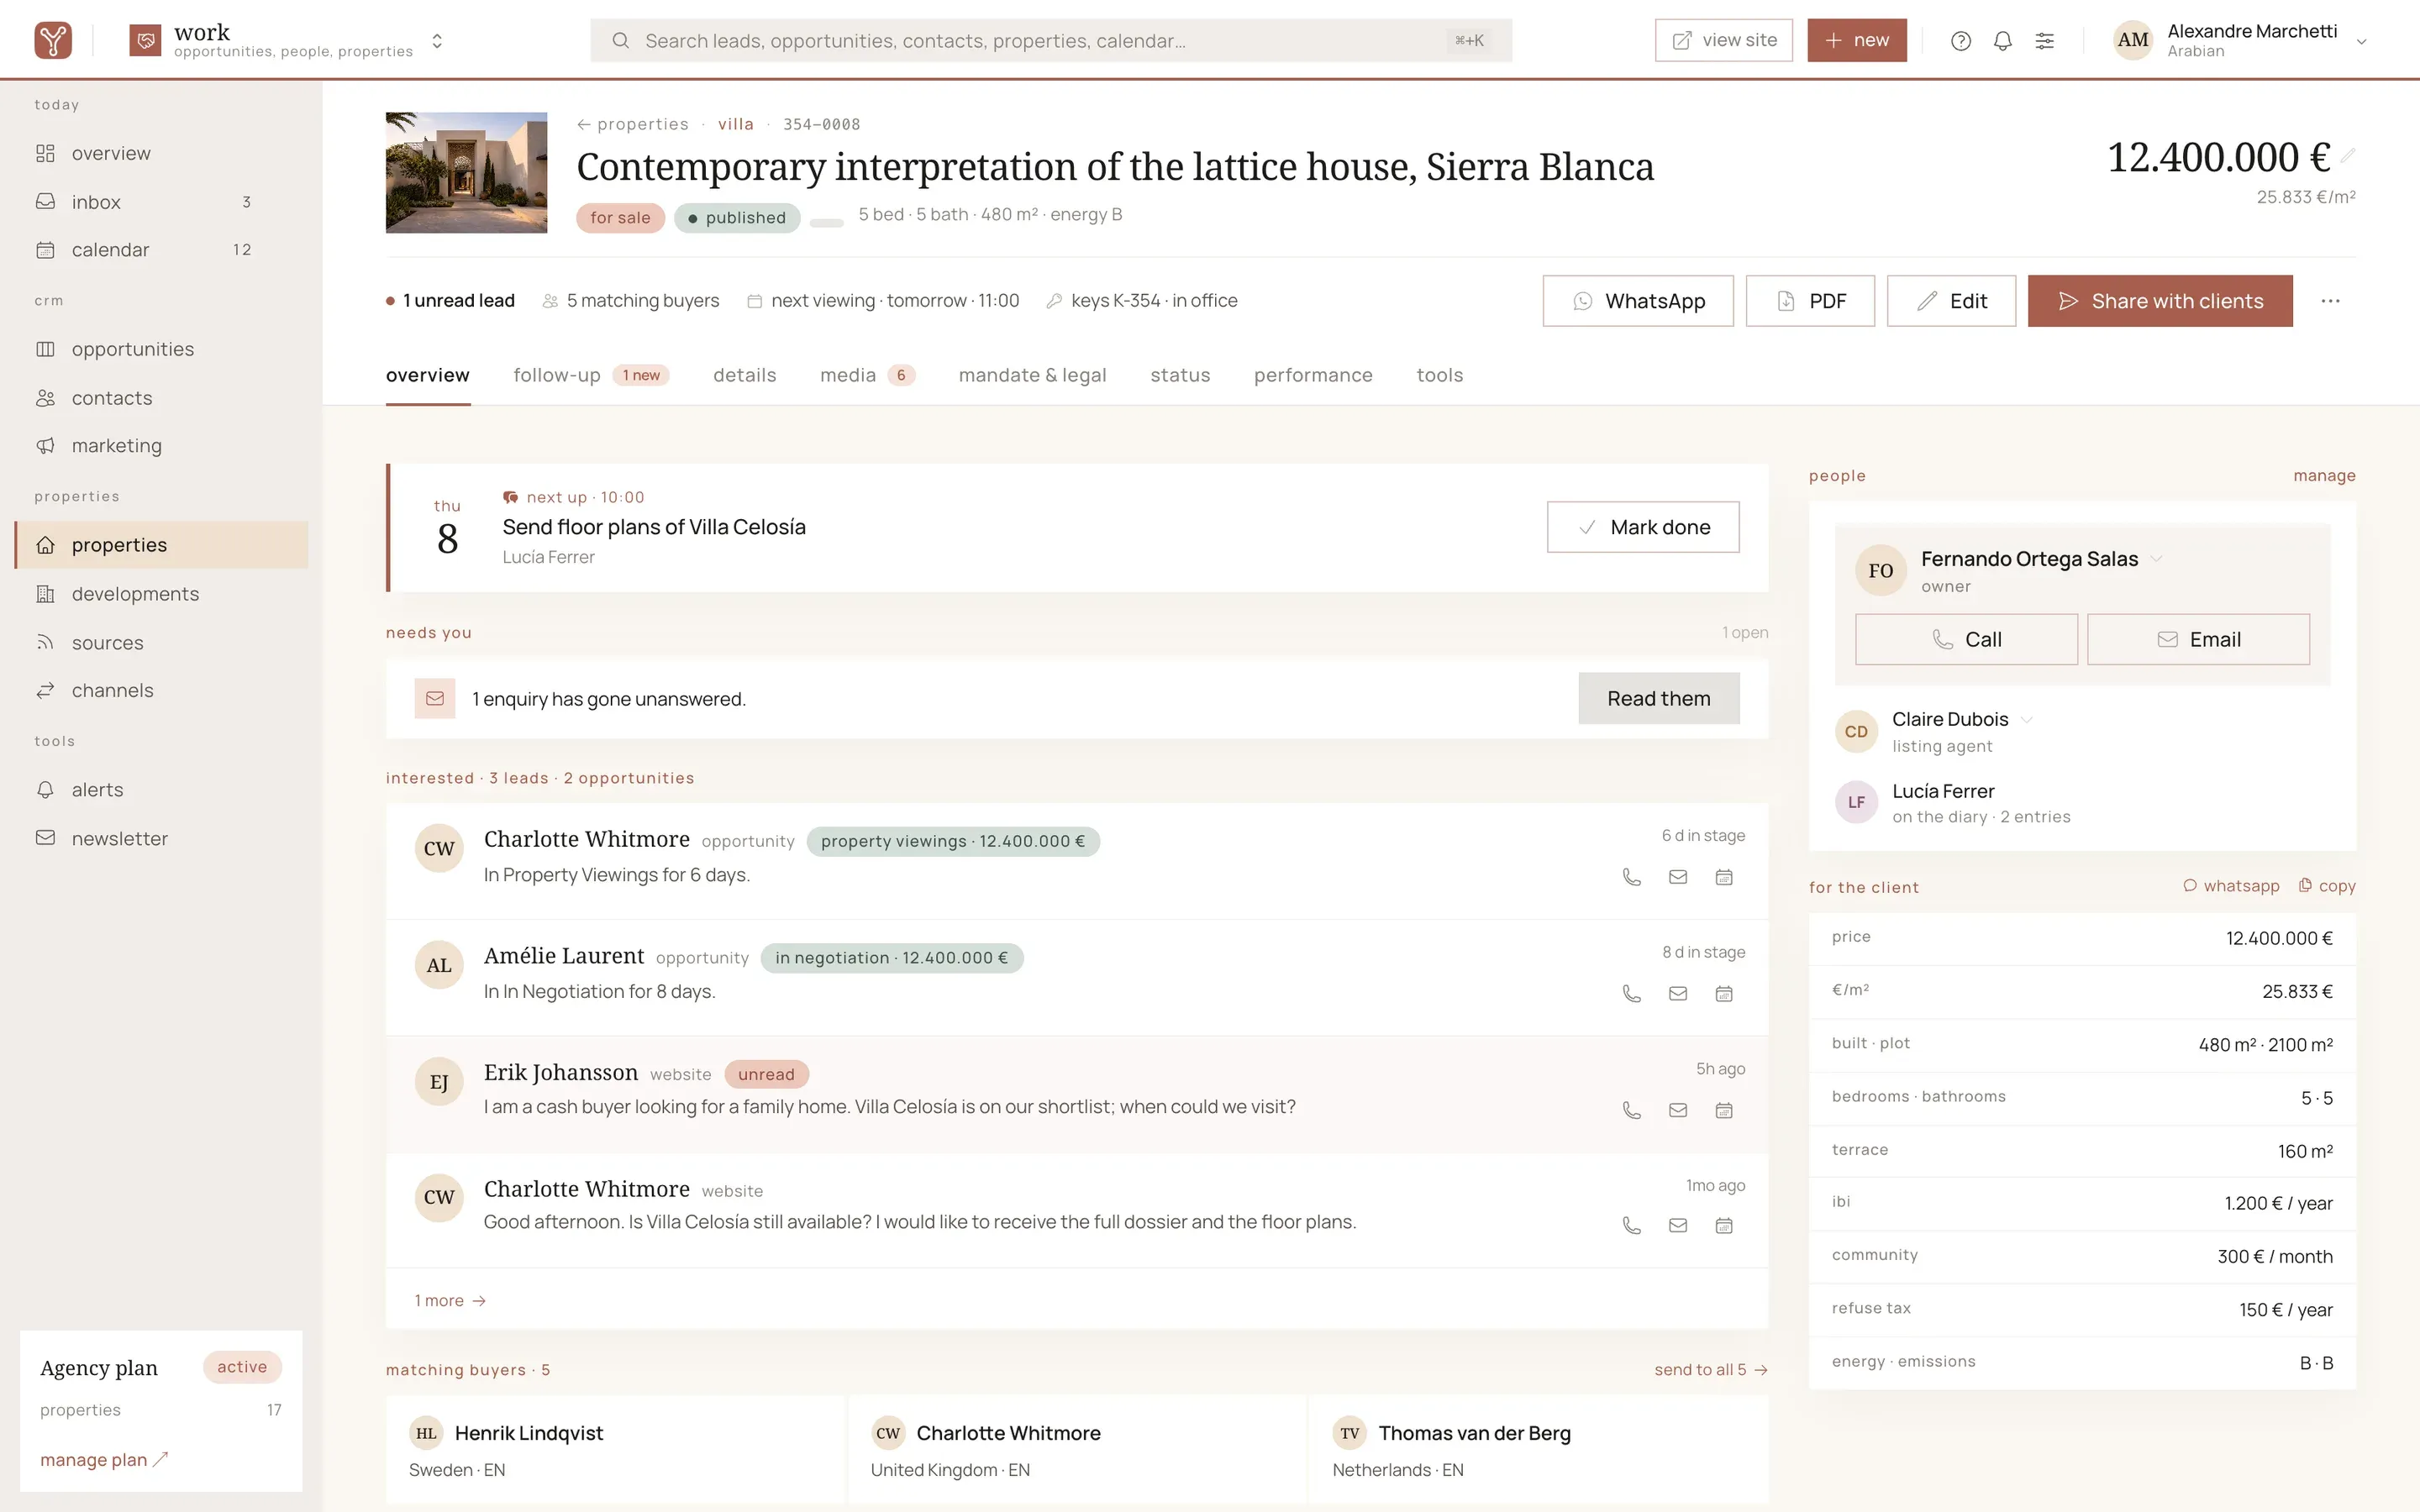Export the property as PDF
The width and height of the screenshot is (2420, 1512).
pos(1810,301)
